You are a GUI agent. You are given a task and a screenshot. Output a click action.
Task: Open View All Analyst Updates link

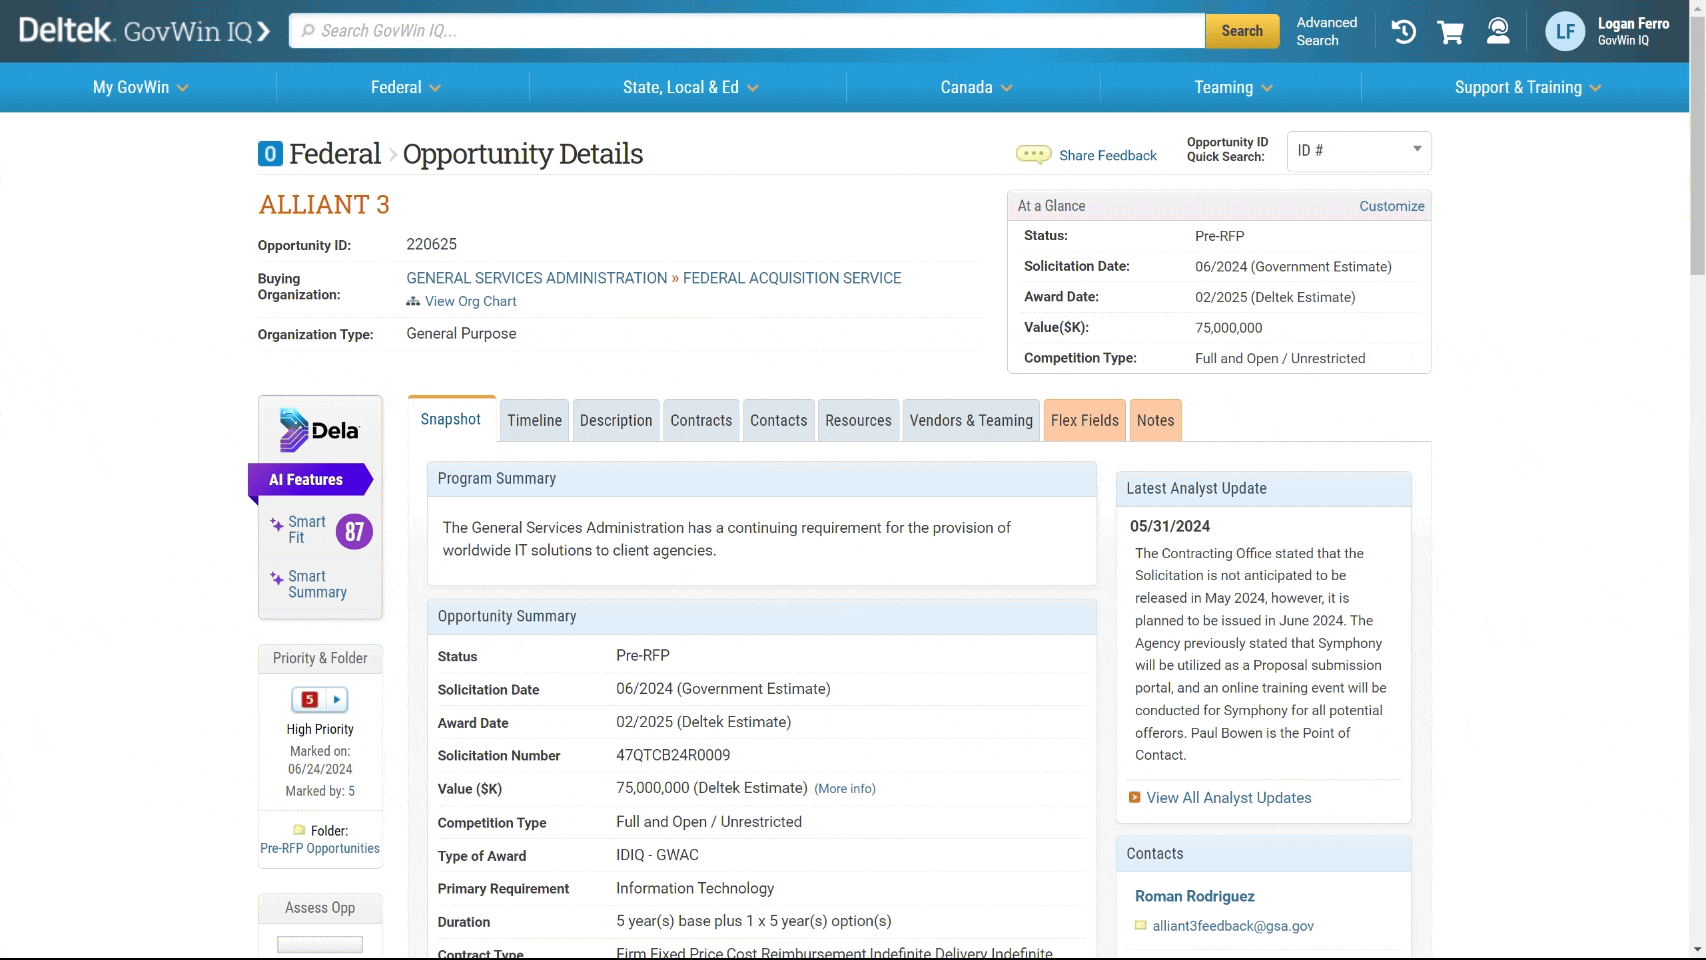1228,798
